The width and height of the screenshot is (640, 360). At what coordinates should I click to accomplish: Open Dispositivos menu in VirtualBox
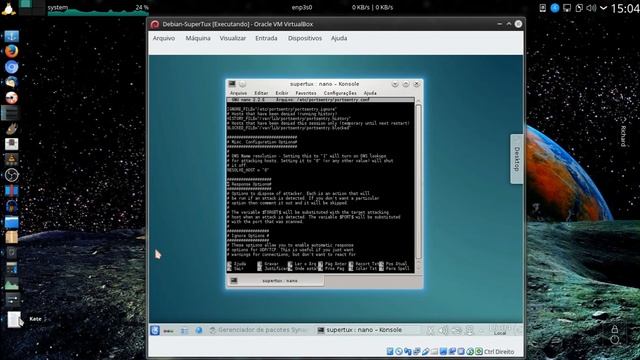[x=305, y=38]
